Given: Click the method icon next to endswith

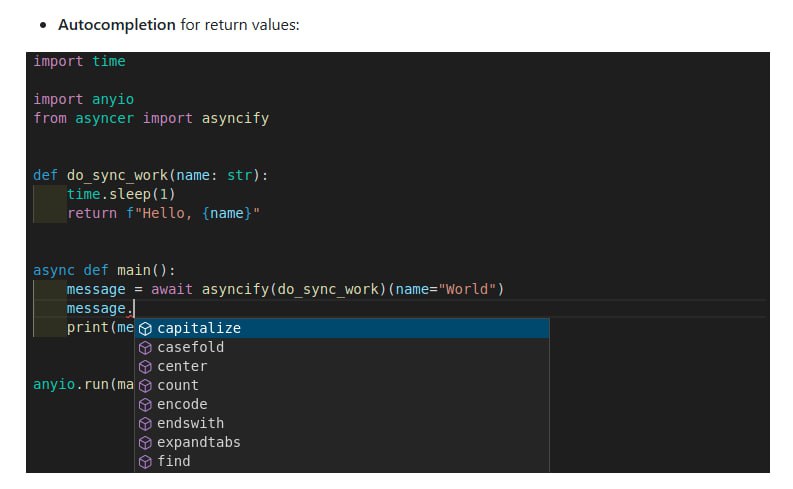Looking at the screenshot, I should pyautogui.click(x=145, y=424).
